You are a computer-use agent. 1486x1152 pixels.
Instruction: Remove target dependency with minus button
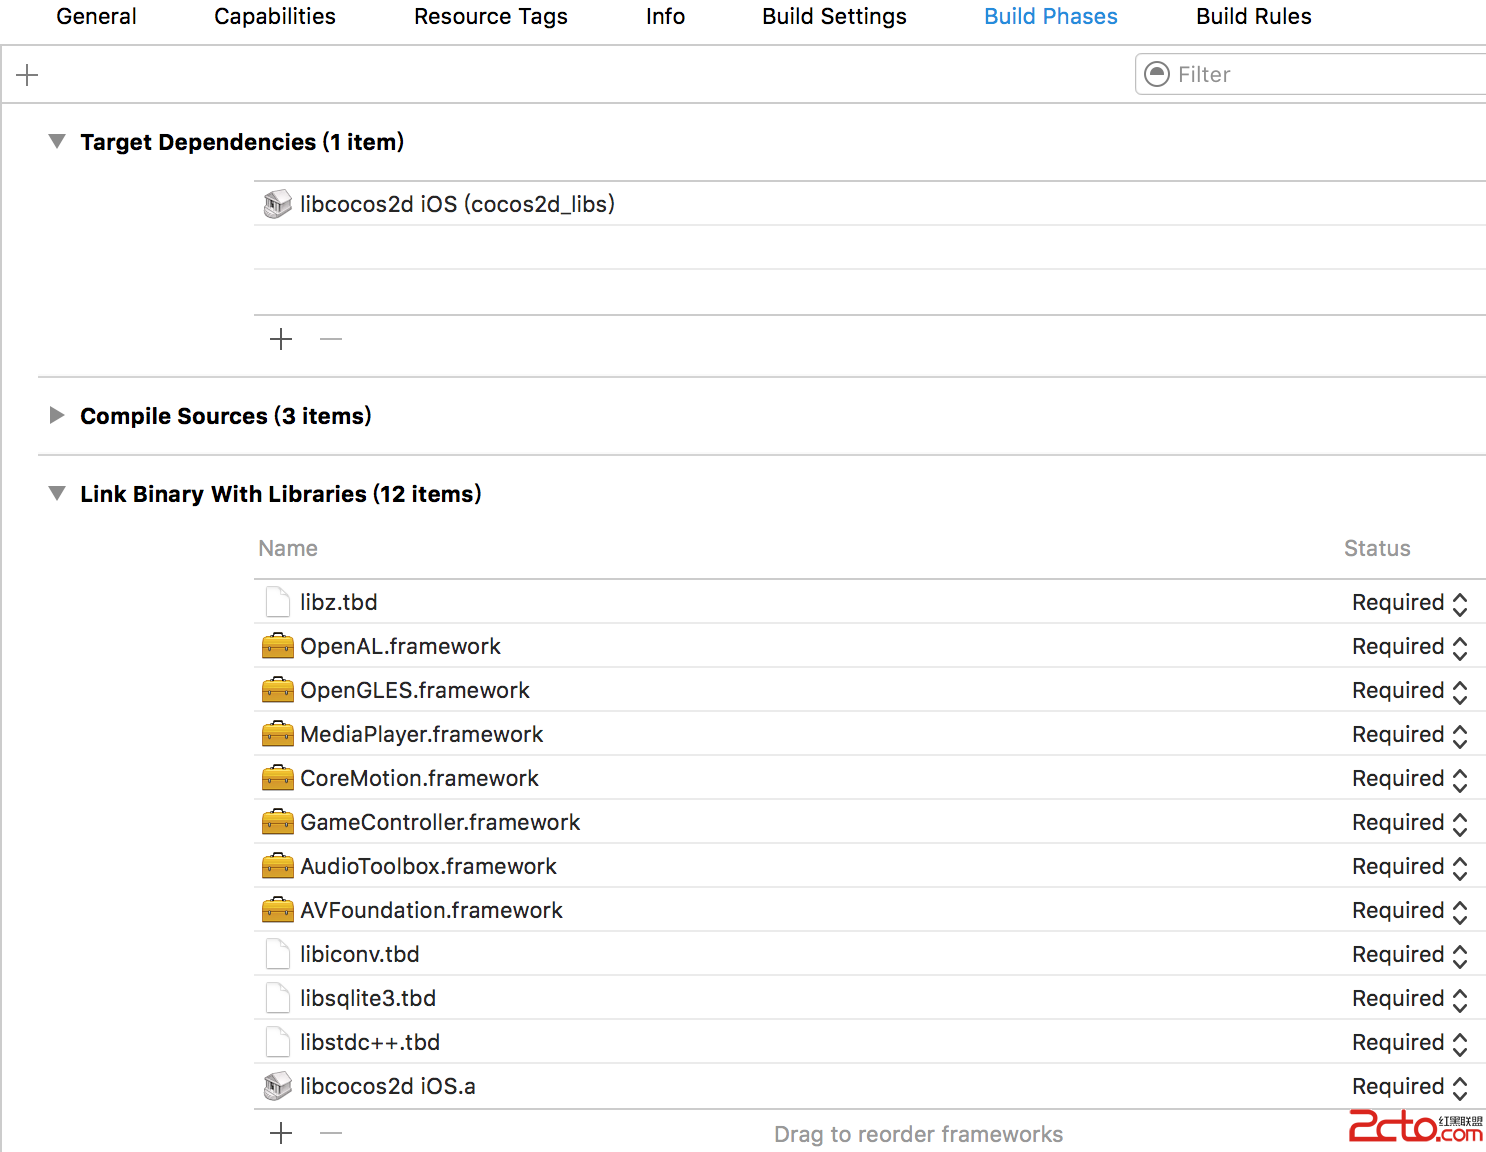(x=331, y=339)
